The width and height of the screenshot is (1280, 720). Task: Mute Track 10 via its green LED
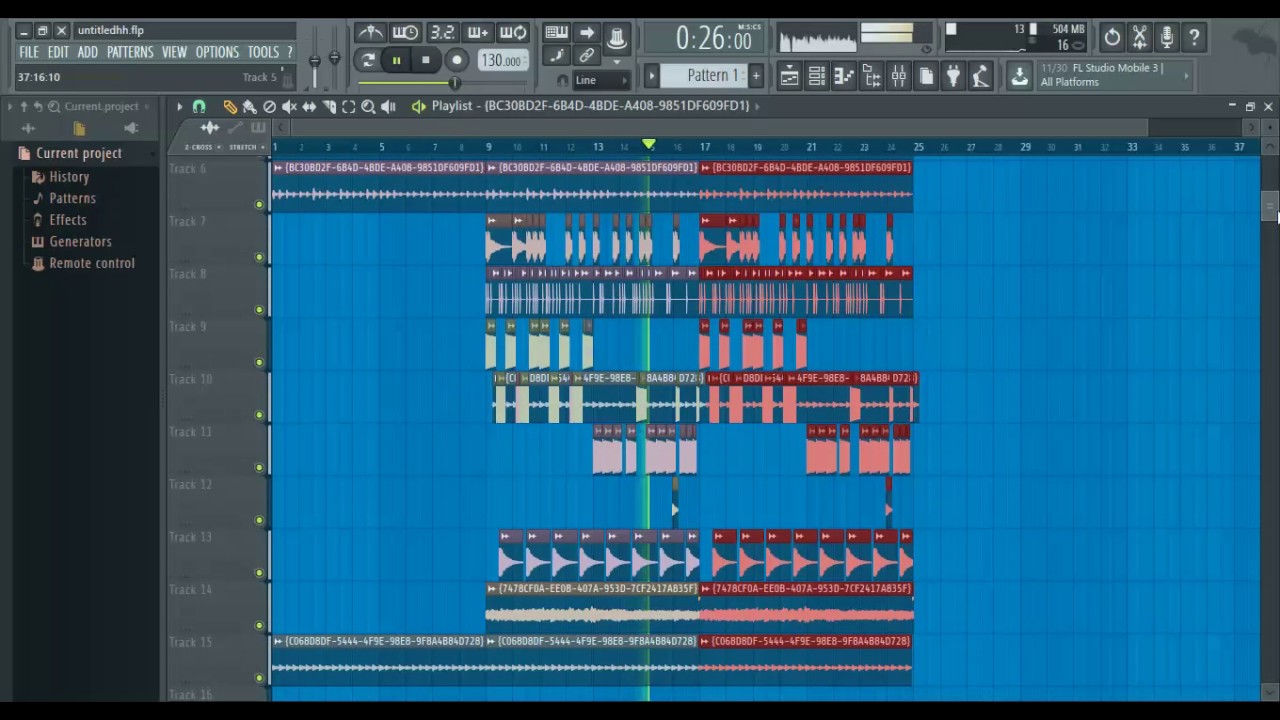click(x=259, y=415)
